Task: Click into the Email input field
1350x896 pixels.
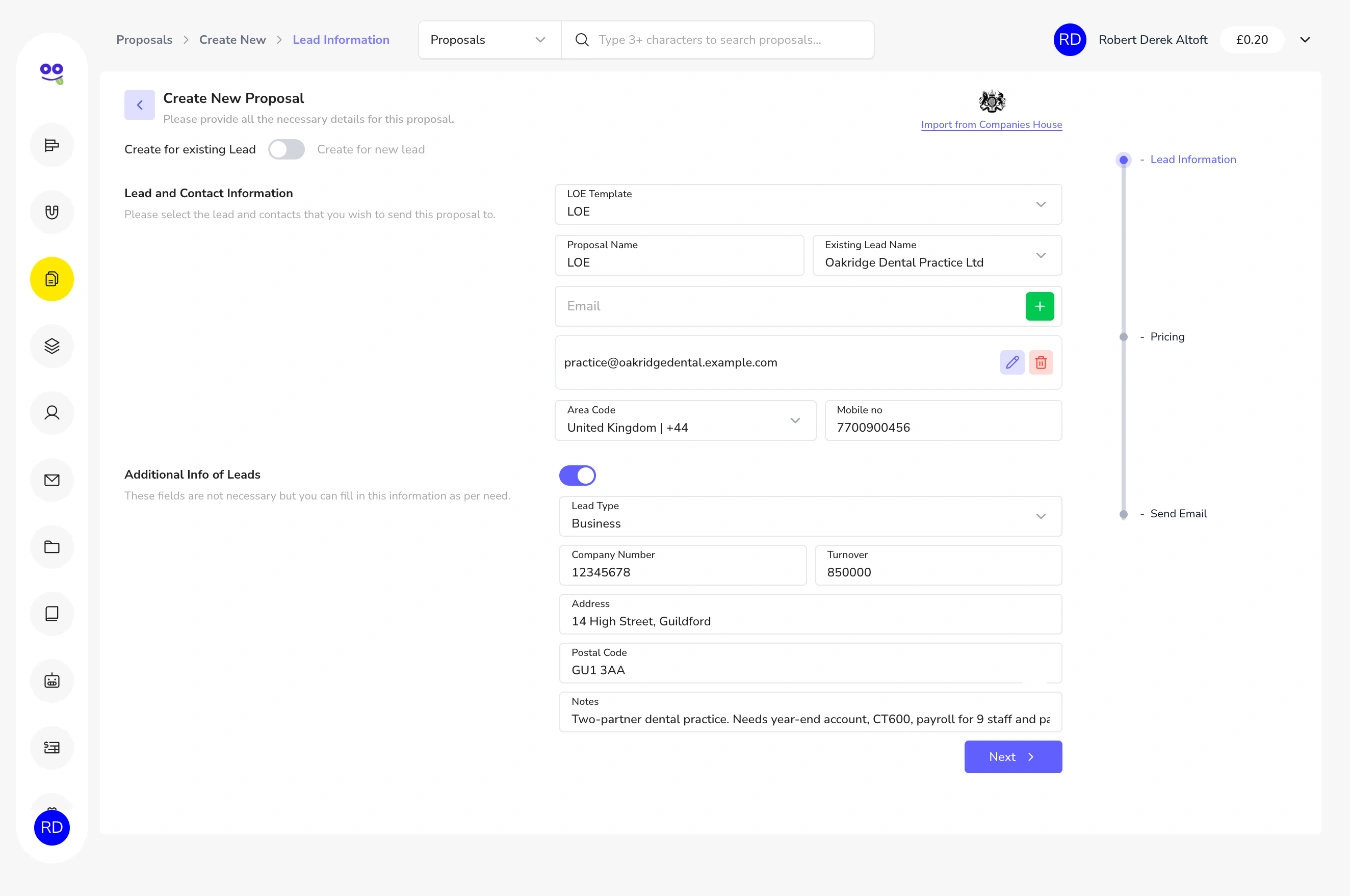Action: (x=789, y=306)
